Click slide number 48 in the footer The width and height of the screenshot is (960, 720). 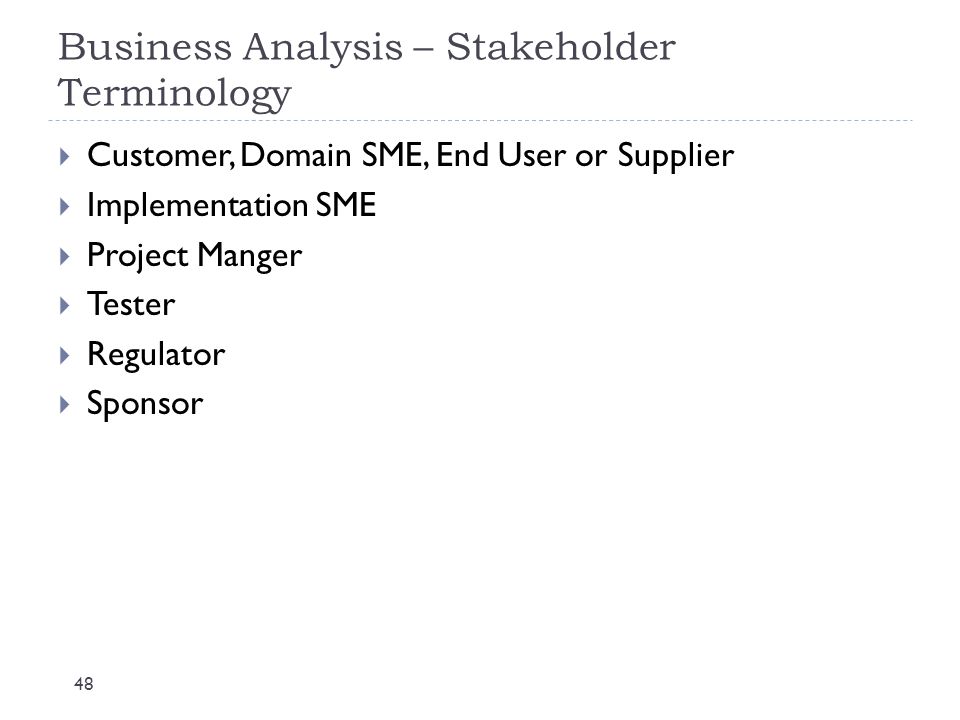(84, 684)
